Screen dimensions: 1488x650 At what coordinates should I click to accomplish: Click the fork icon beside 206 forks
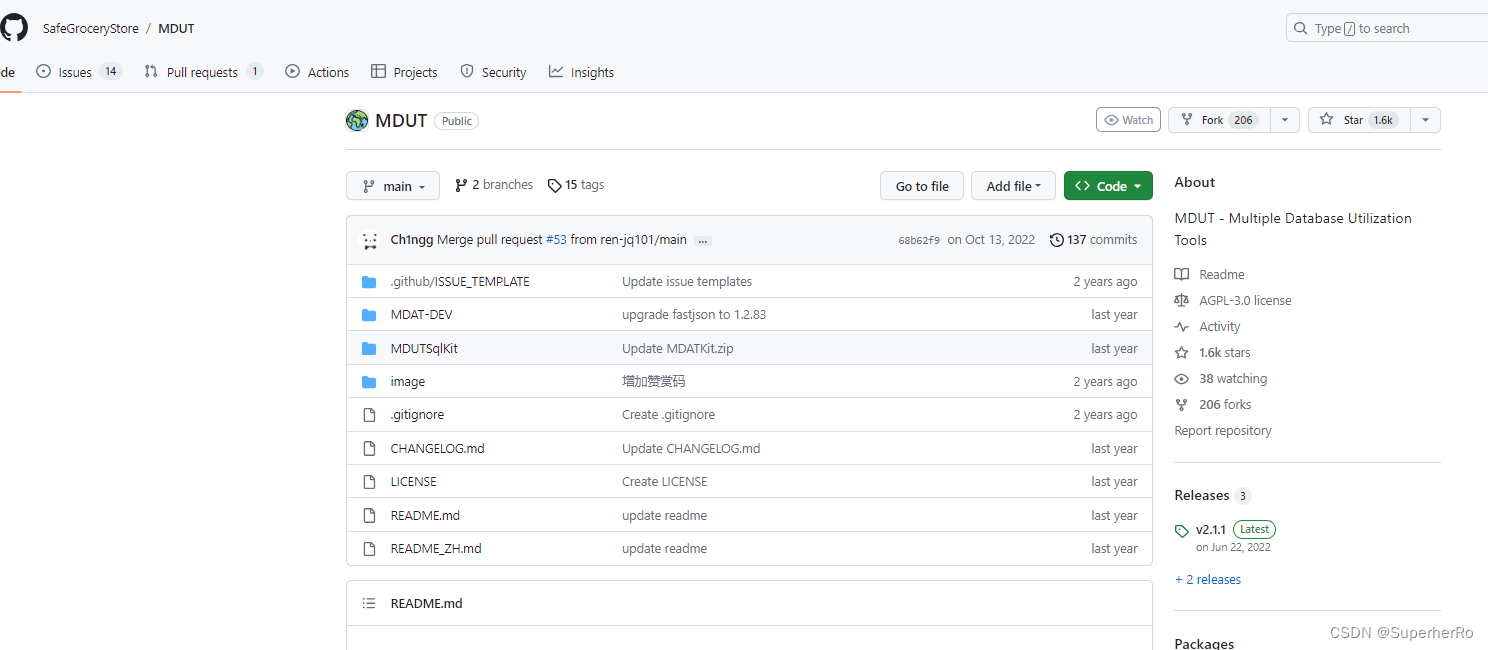click(x=1182, y=405)
